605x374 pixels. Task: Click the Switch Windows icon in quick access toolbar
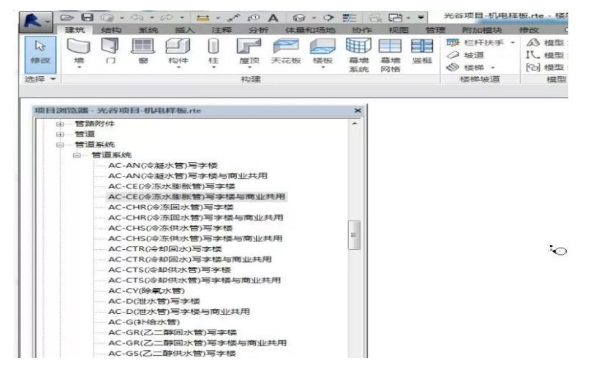395,18
